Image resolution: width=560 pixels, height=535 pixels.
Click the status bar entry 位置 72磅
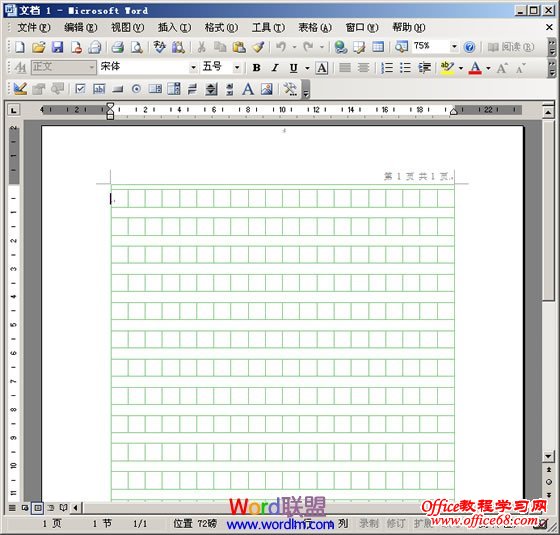195,524
